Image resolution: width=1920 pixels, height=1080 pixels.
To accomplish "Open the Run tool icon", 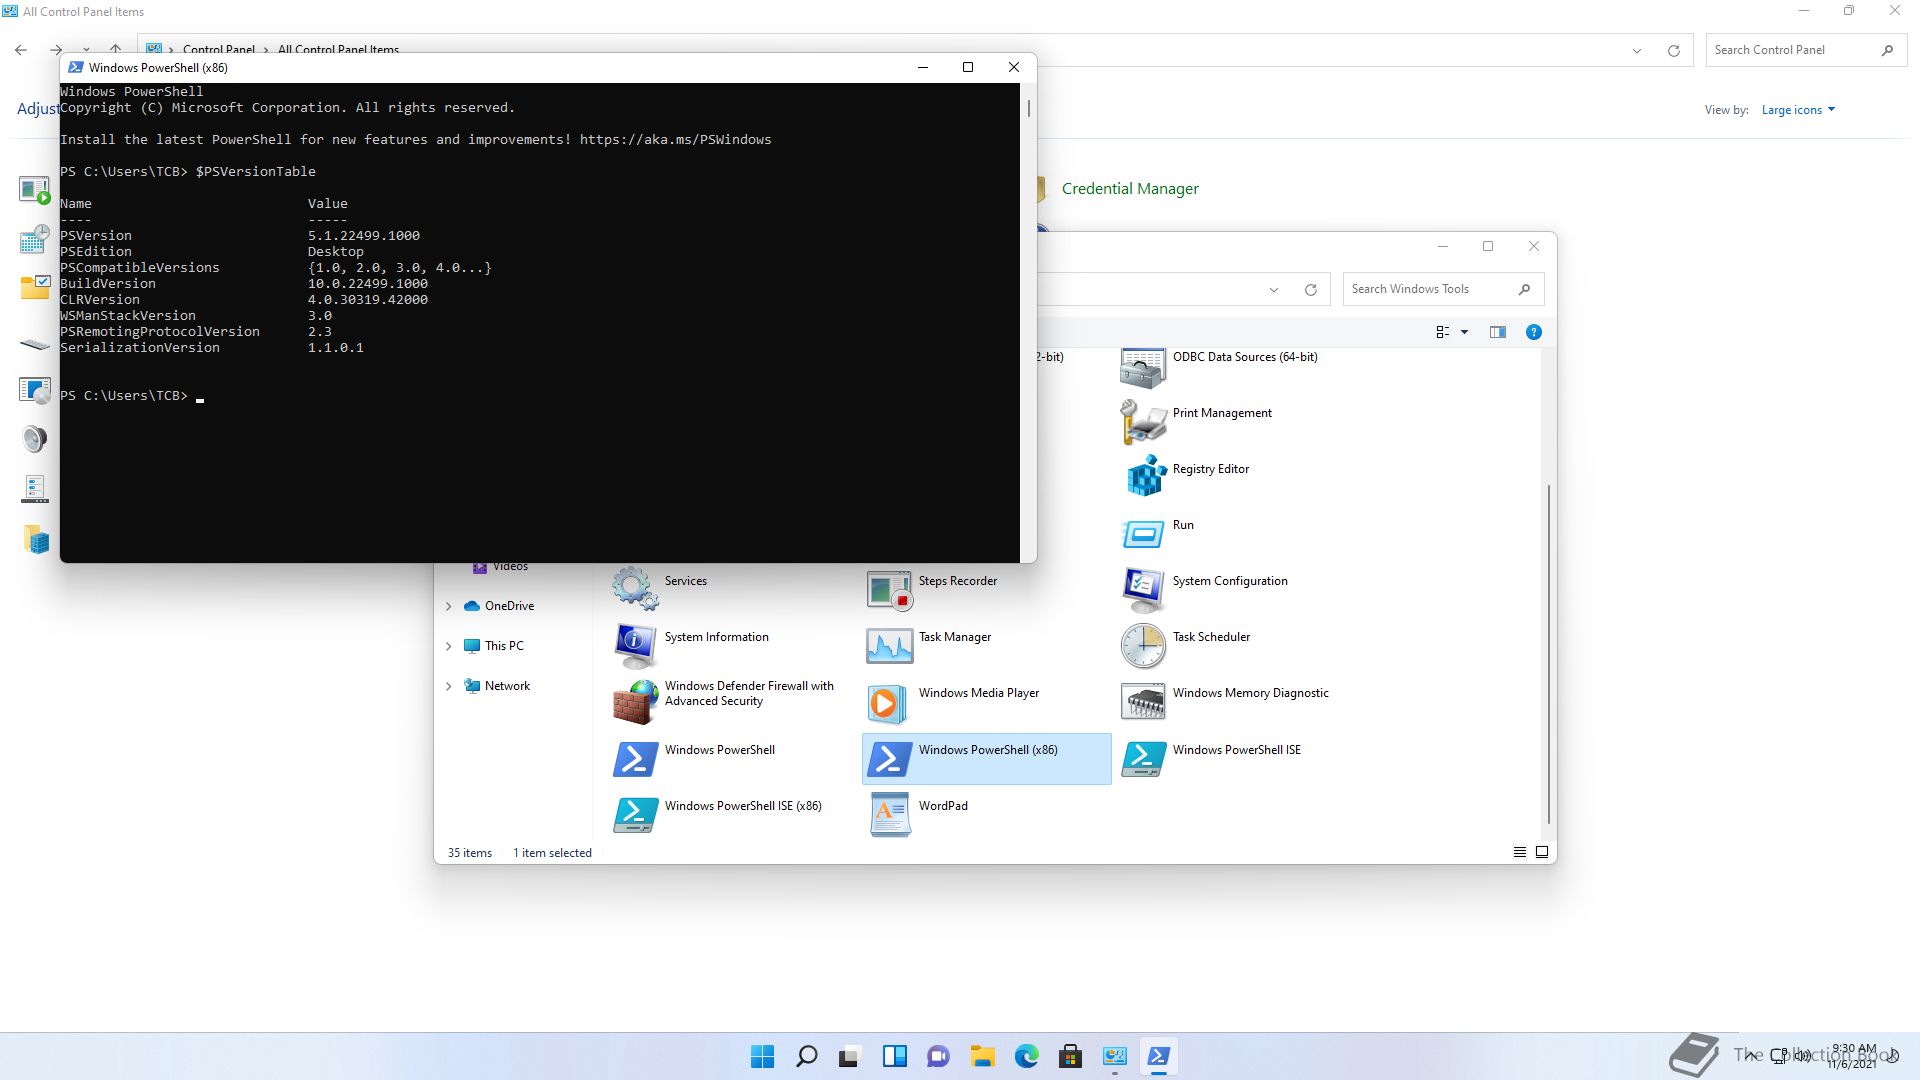I will click(x=1143, y=534).
